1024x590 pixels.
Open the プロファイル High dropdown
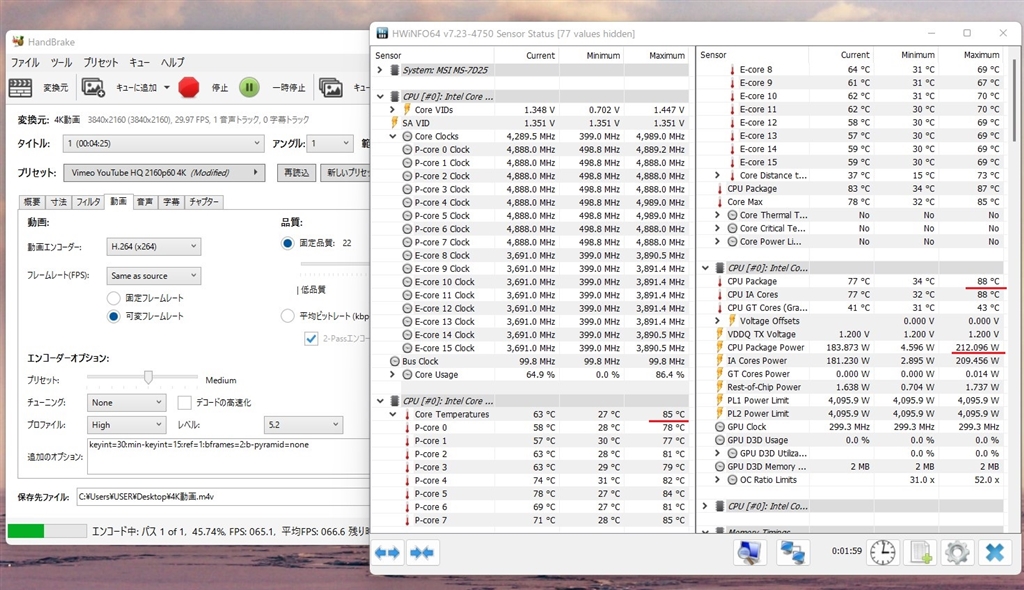coord(127,425)
